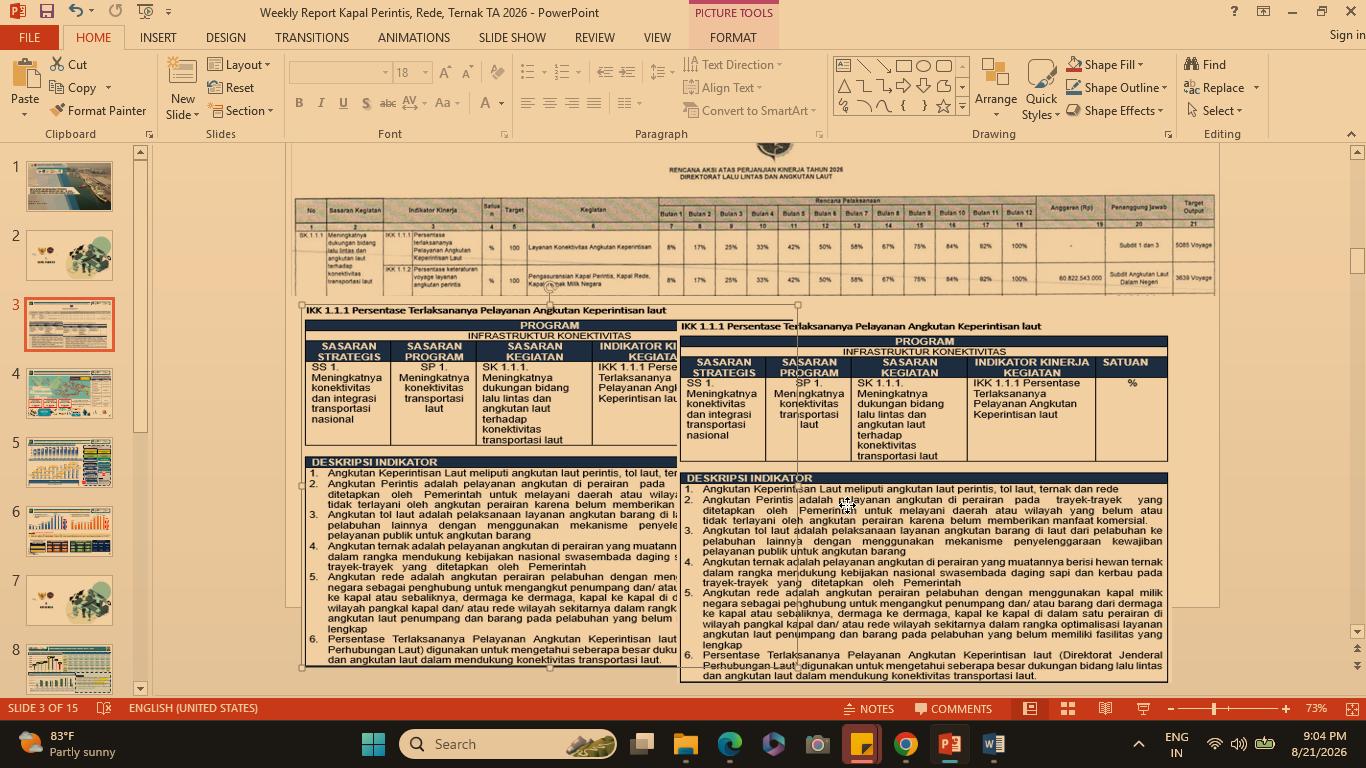Image resolution: width=1366 pixels, height=768 pixels.
Task: Open the Quick Styles gallery
Action: [x=1041, y=88]
